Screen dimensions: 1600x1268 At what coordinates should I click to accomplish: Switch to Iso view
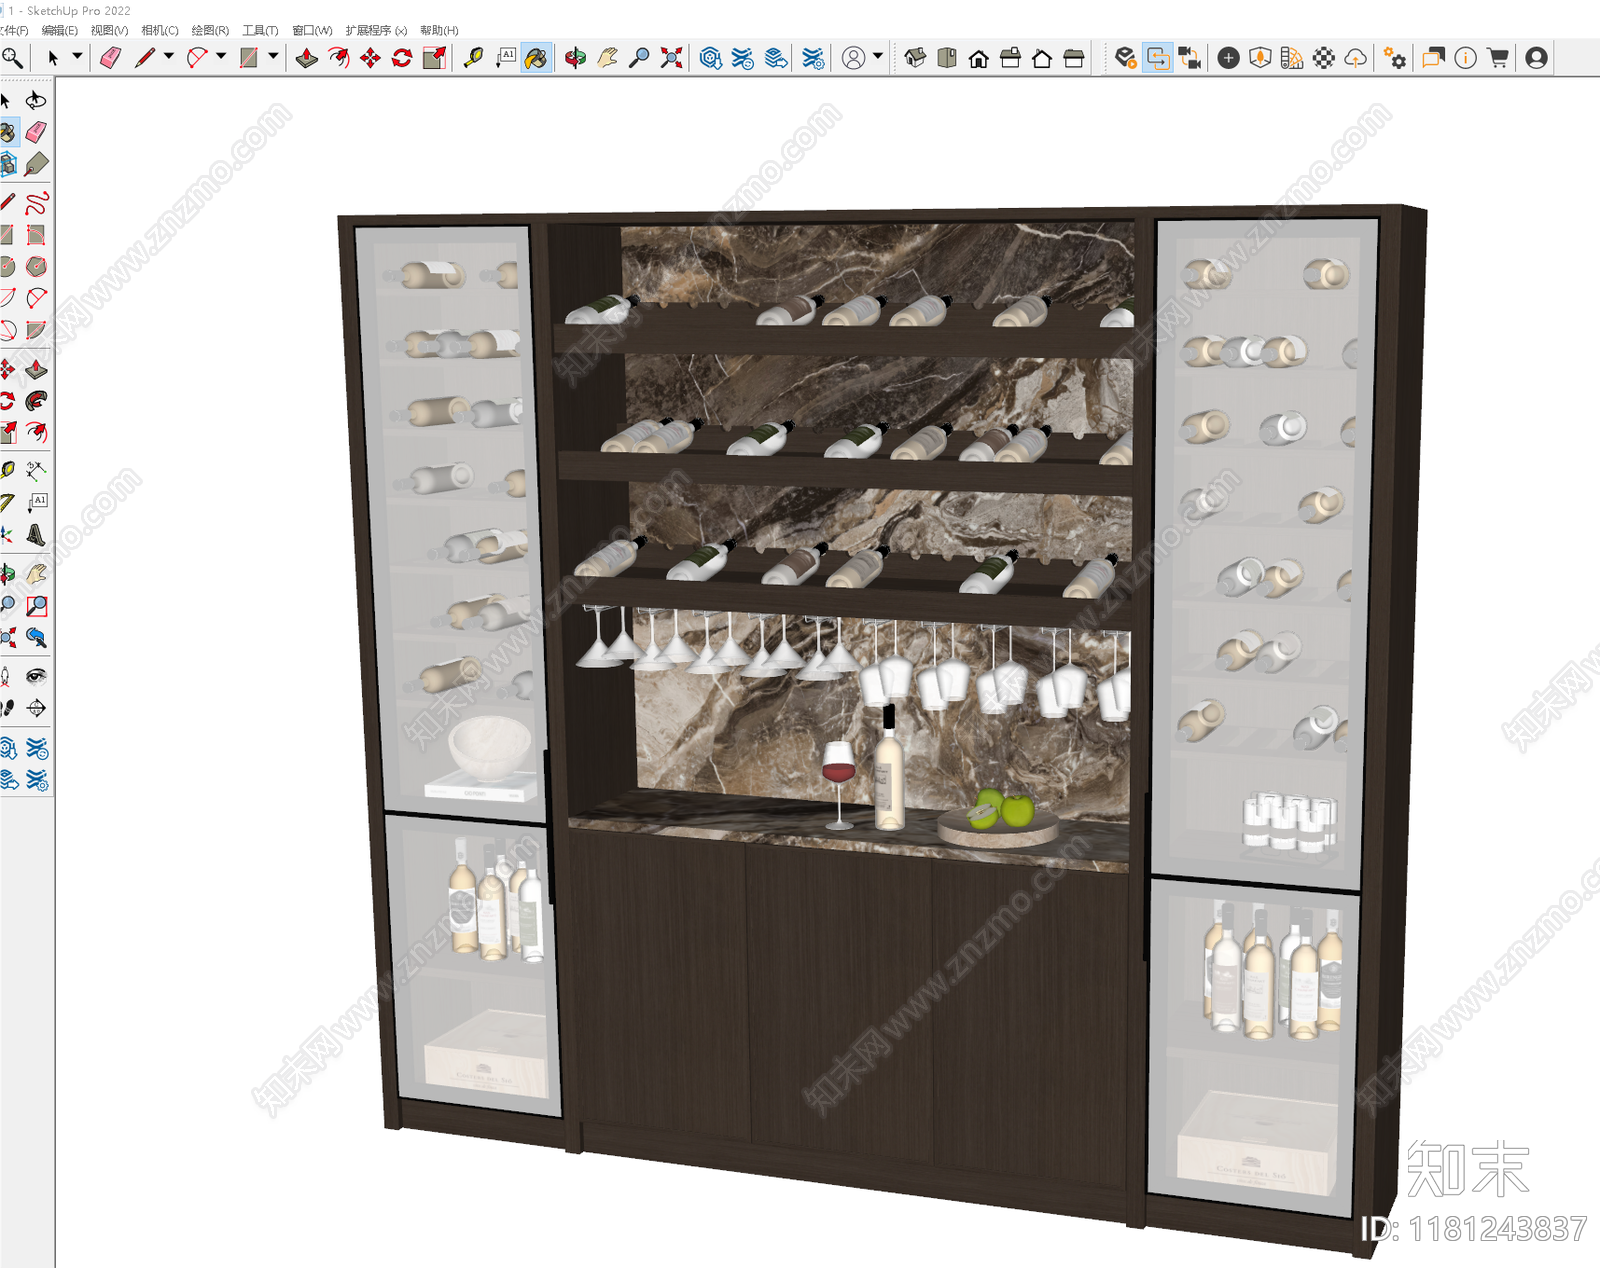coord(915,58)
